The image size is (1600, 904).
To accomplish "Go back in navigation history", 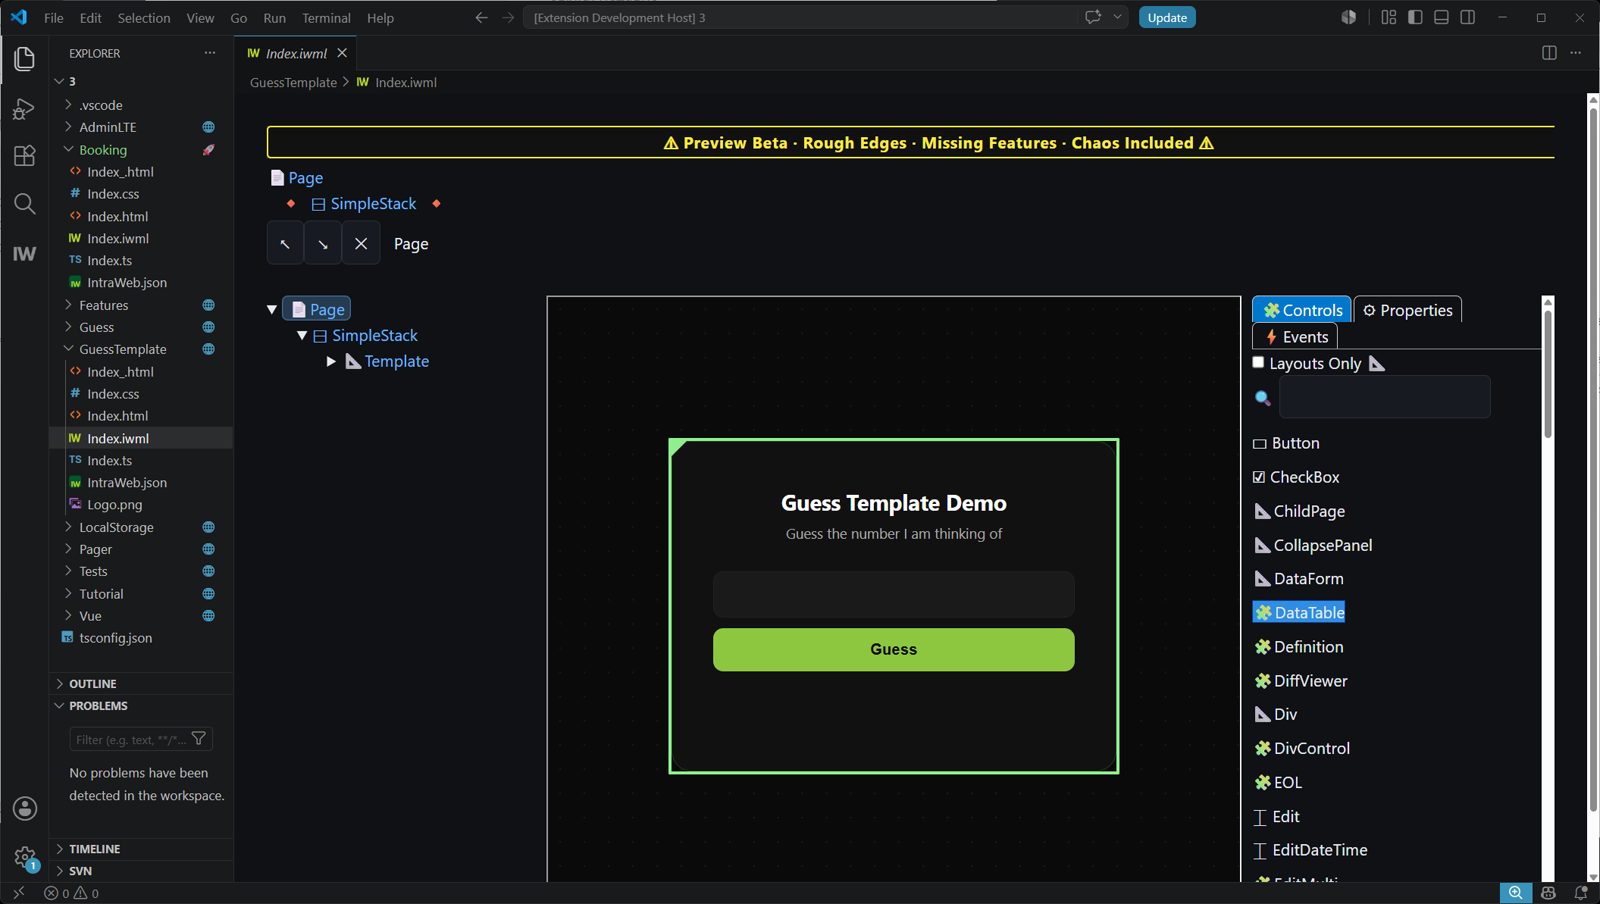I will (x=481, y=17).
